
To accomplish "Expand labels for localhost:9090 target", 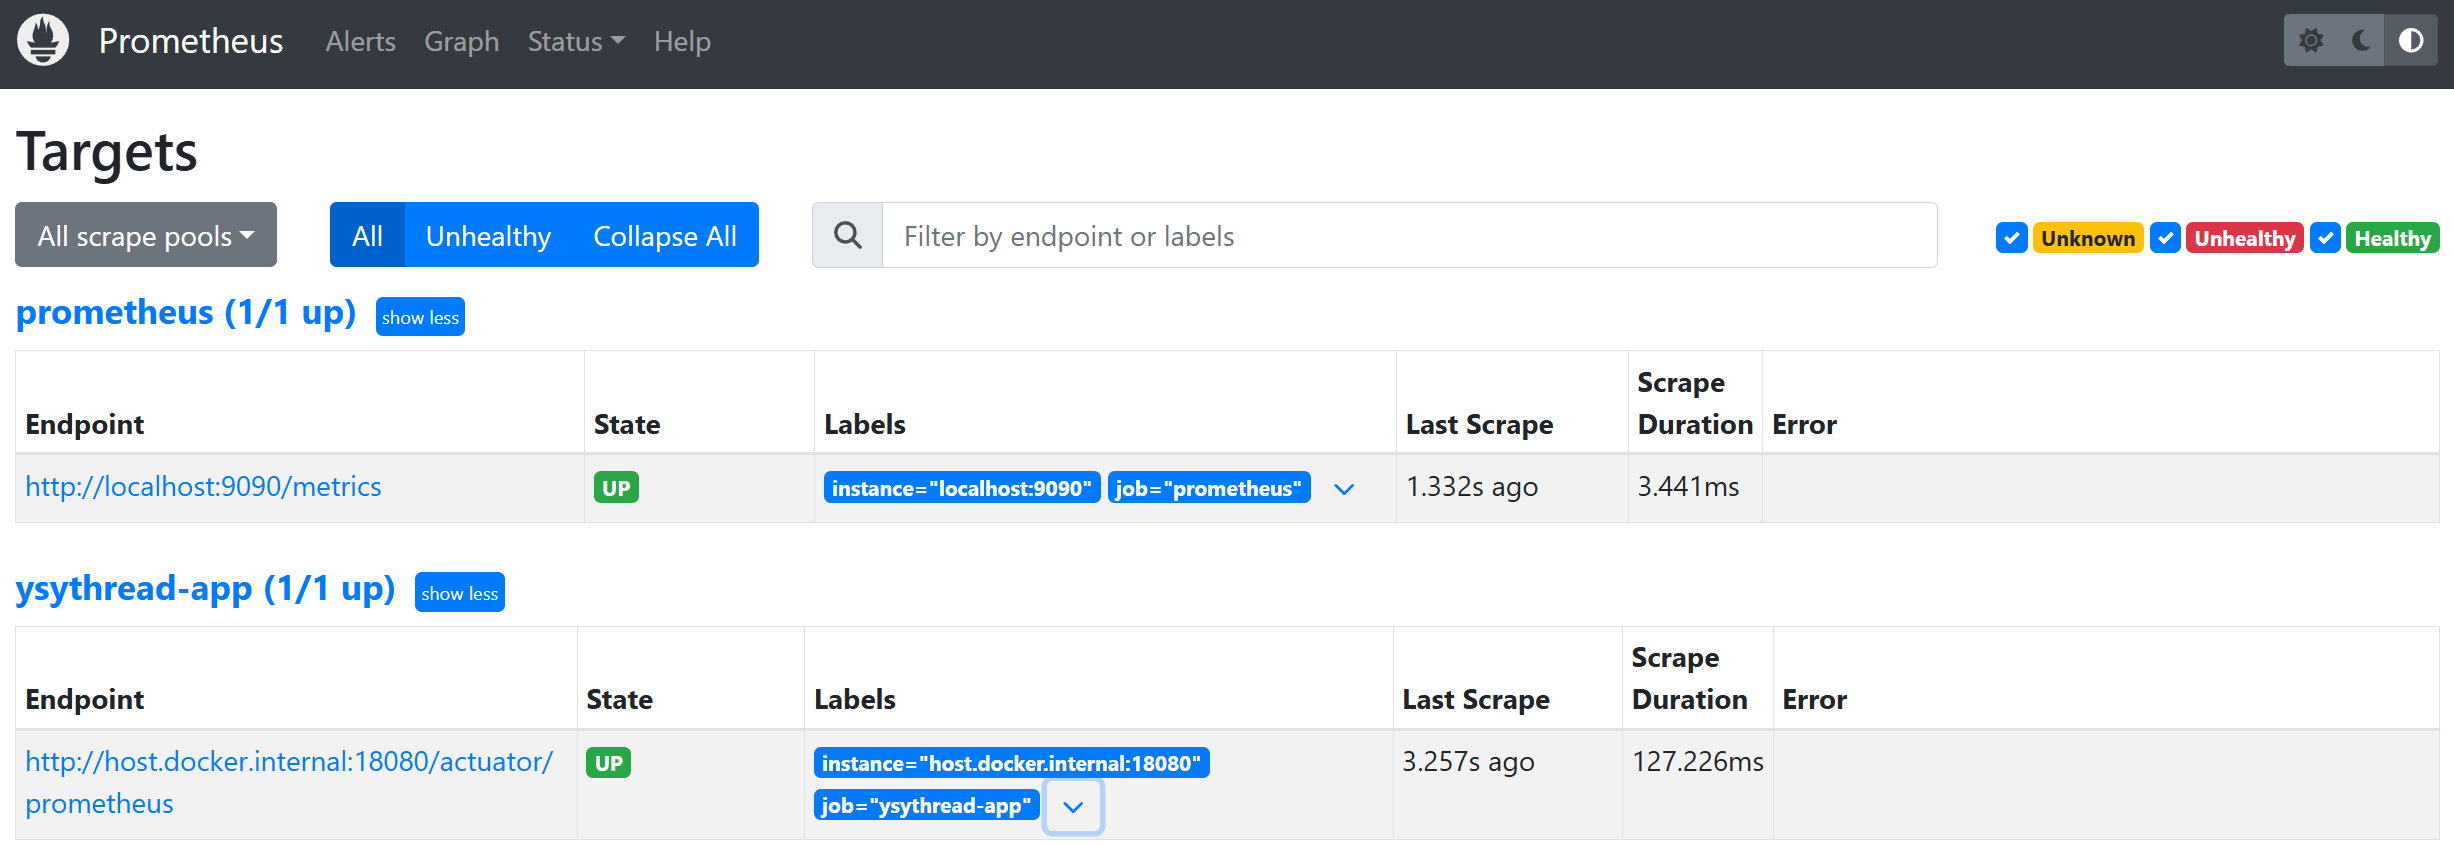I will [1344, 488].
